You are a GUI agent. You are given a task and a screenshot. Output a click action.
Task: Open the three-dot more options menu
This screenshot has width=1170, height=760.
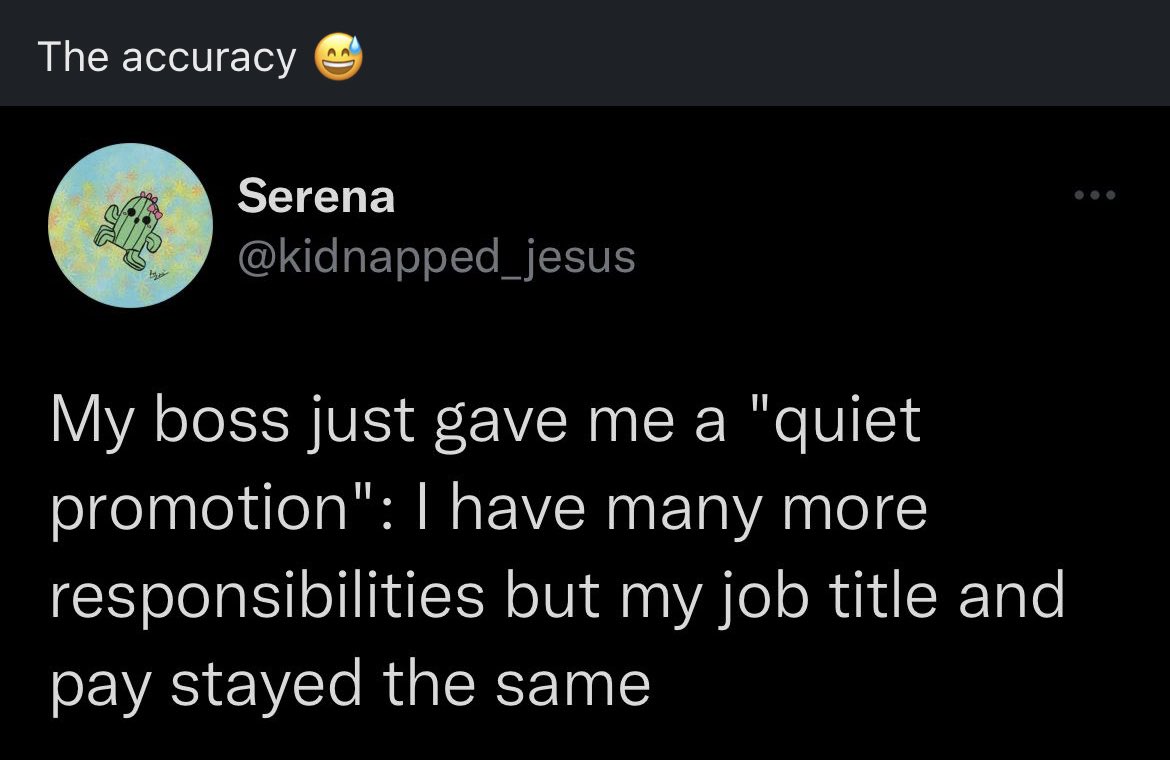1095,195
